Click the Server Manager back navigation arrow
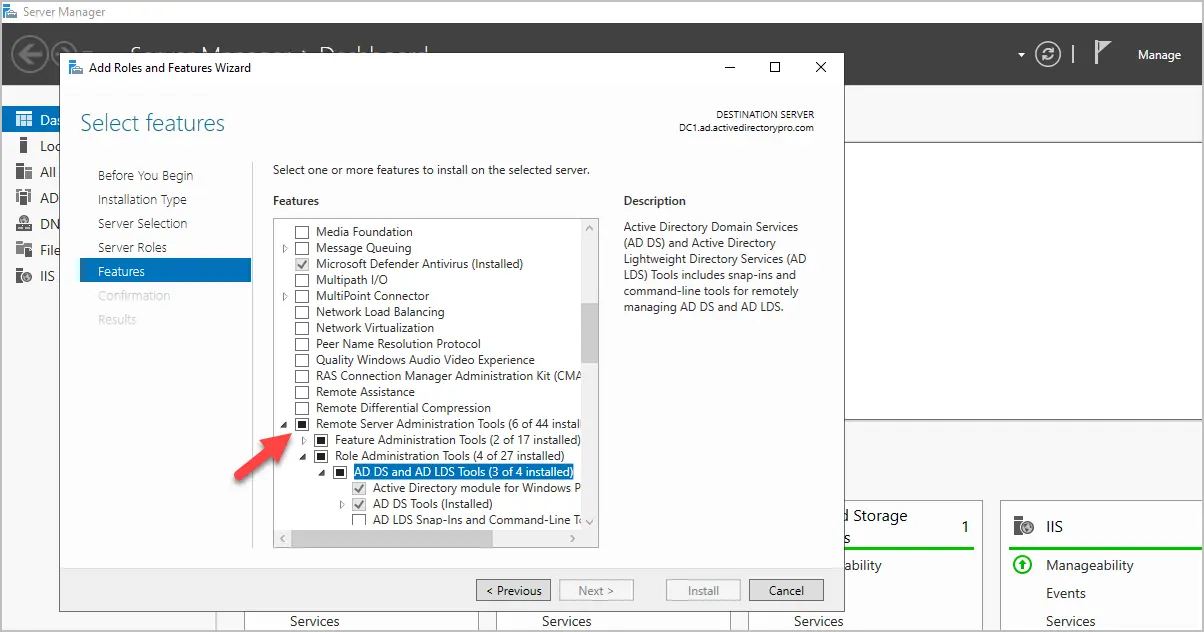Screen dimensions: 1204x632 [30, 54]
